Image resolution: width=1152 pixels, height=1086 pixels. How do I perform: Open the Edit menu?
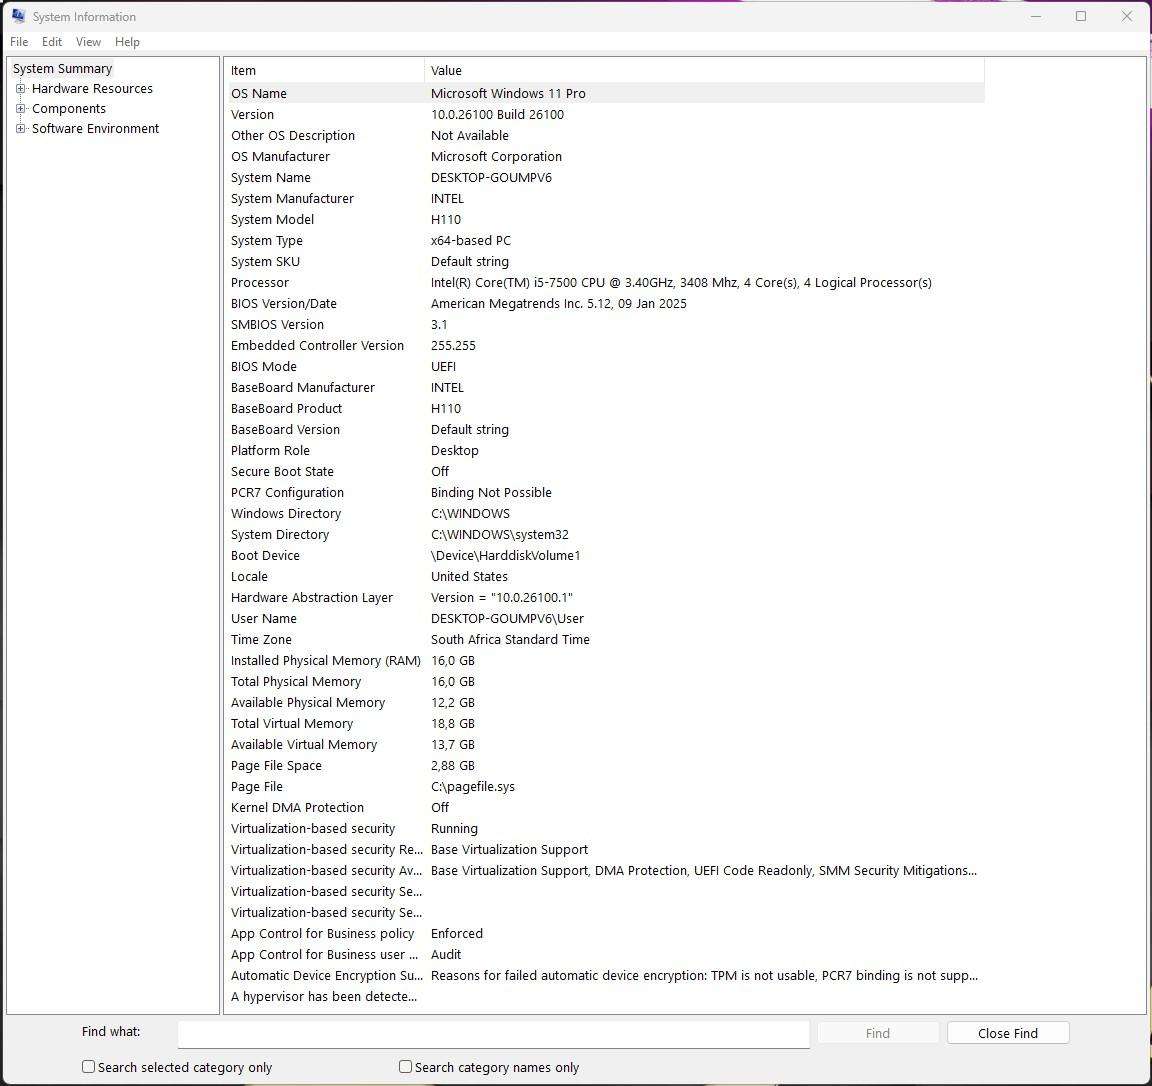[x=51, y=42]
